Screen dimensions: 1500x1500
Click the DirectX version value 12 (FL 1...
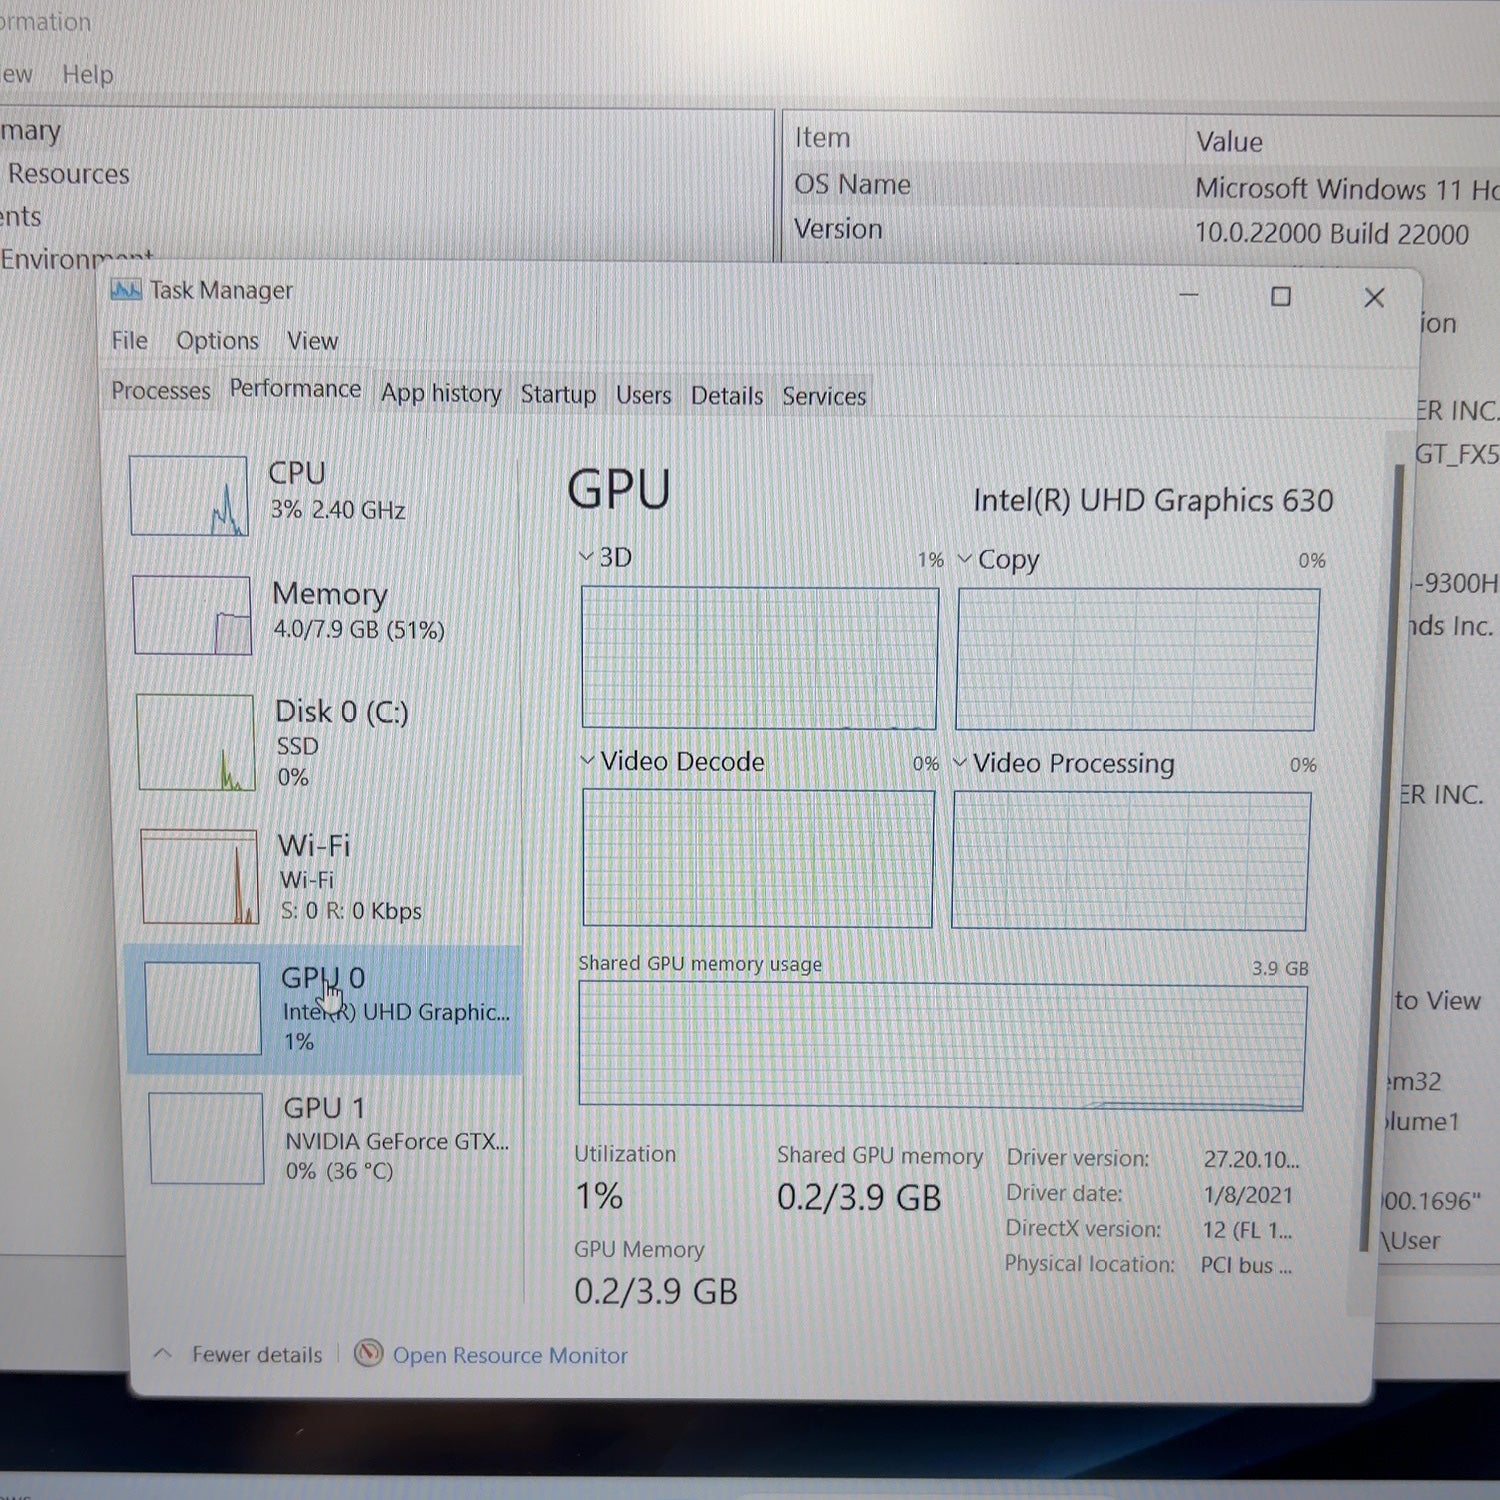(x=1247, y=1230)
